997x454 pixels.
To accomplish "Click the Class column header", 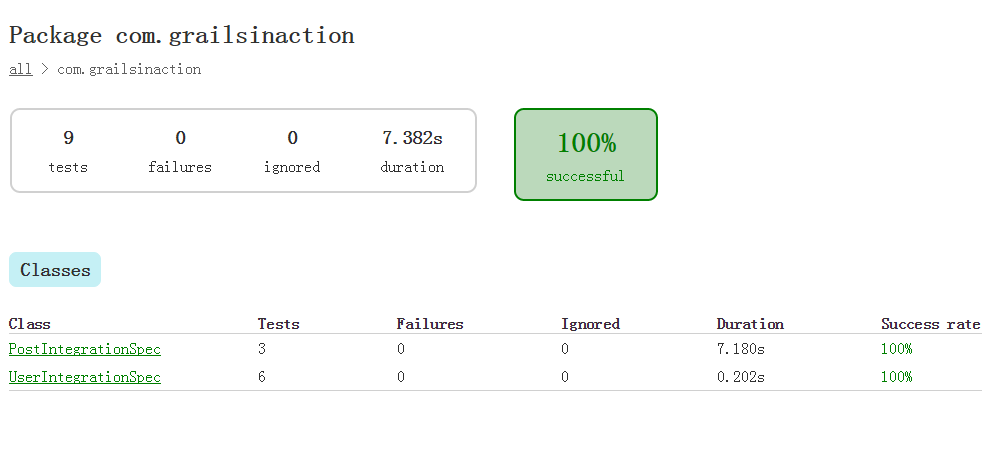I will tap(29, 324).
